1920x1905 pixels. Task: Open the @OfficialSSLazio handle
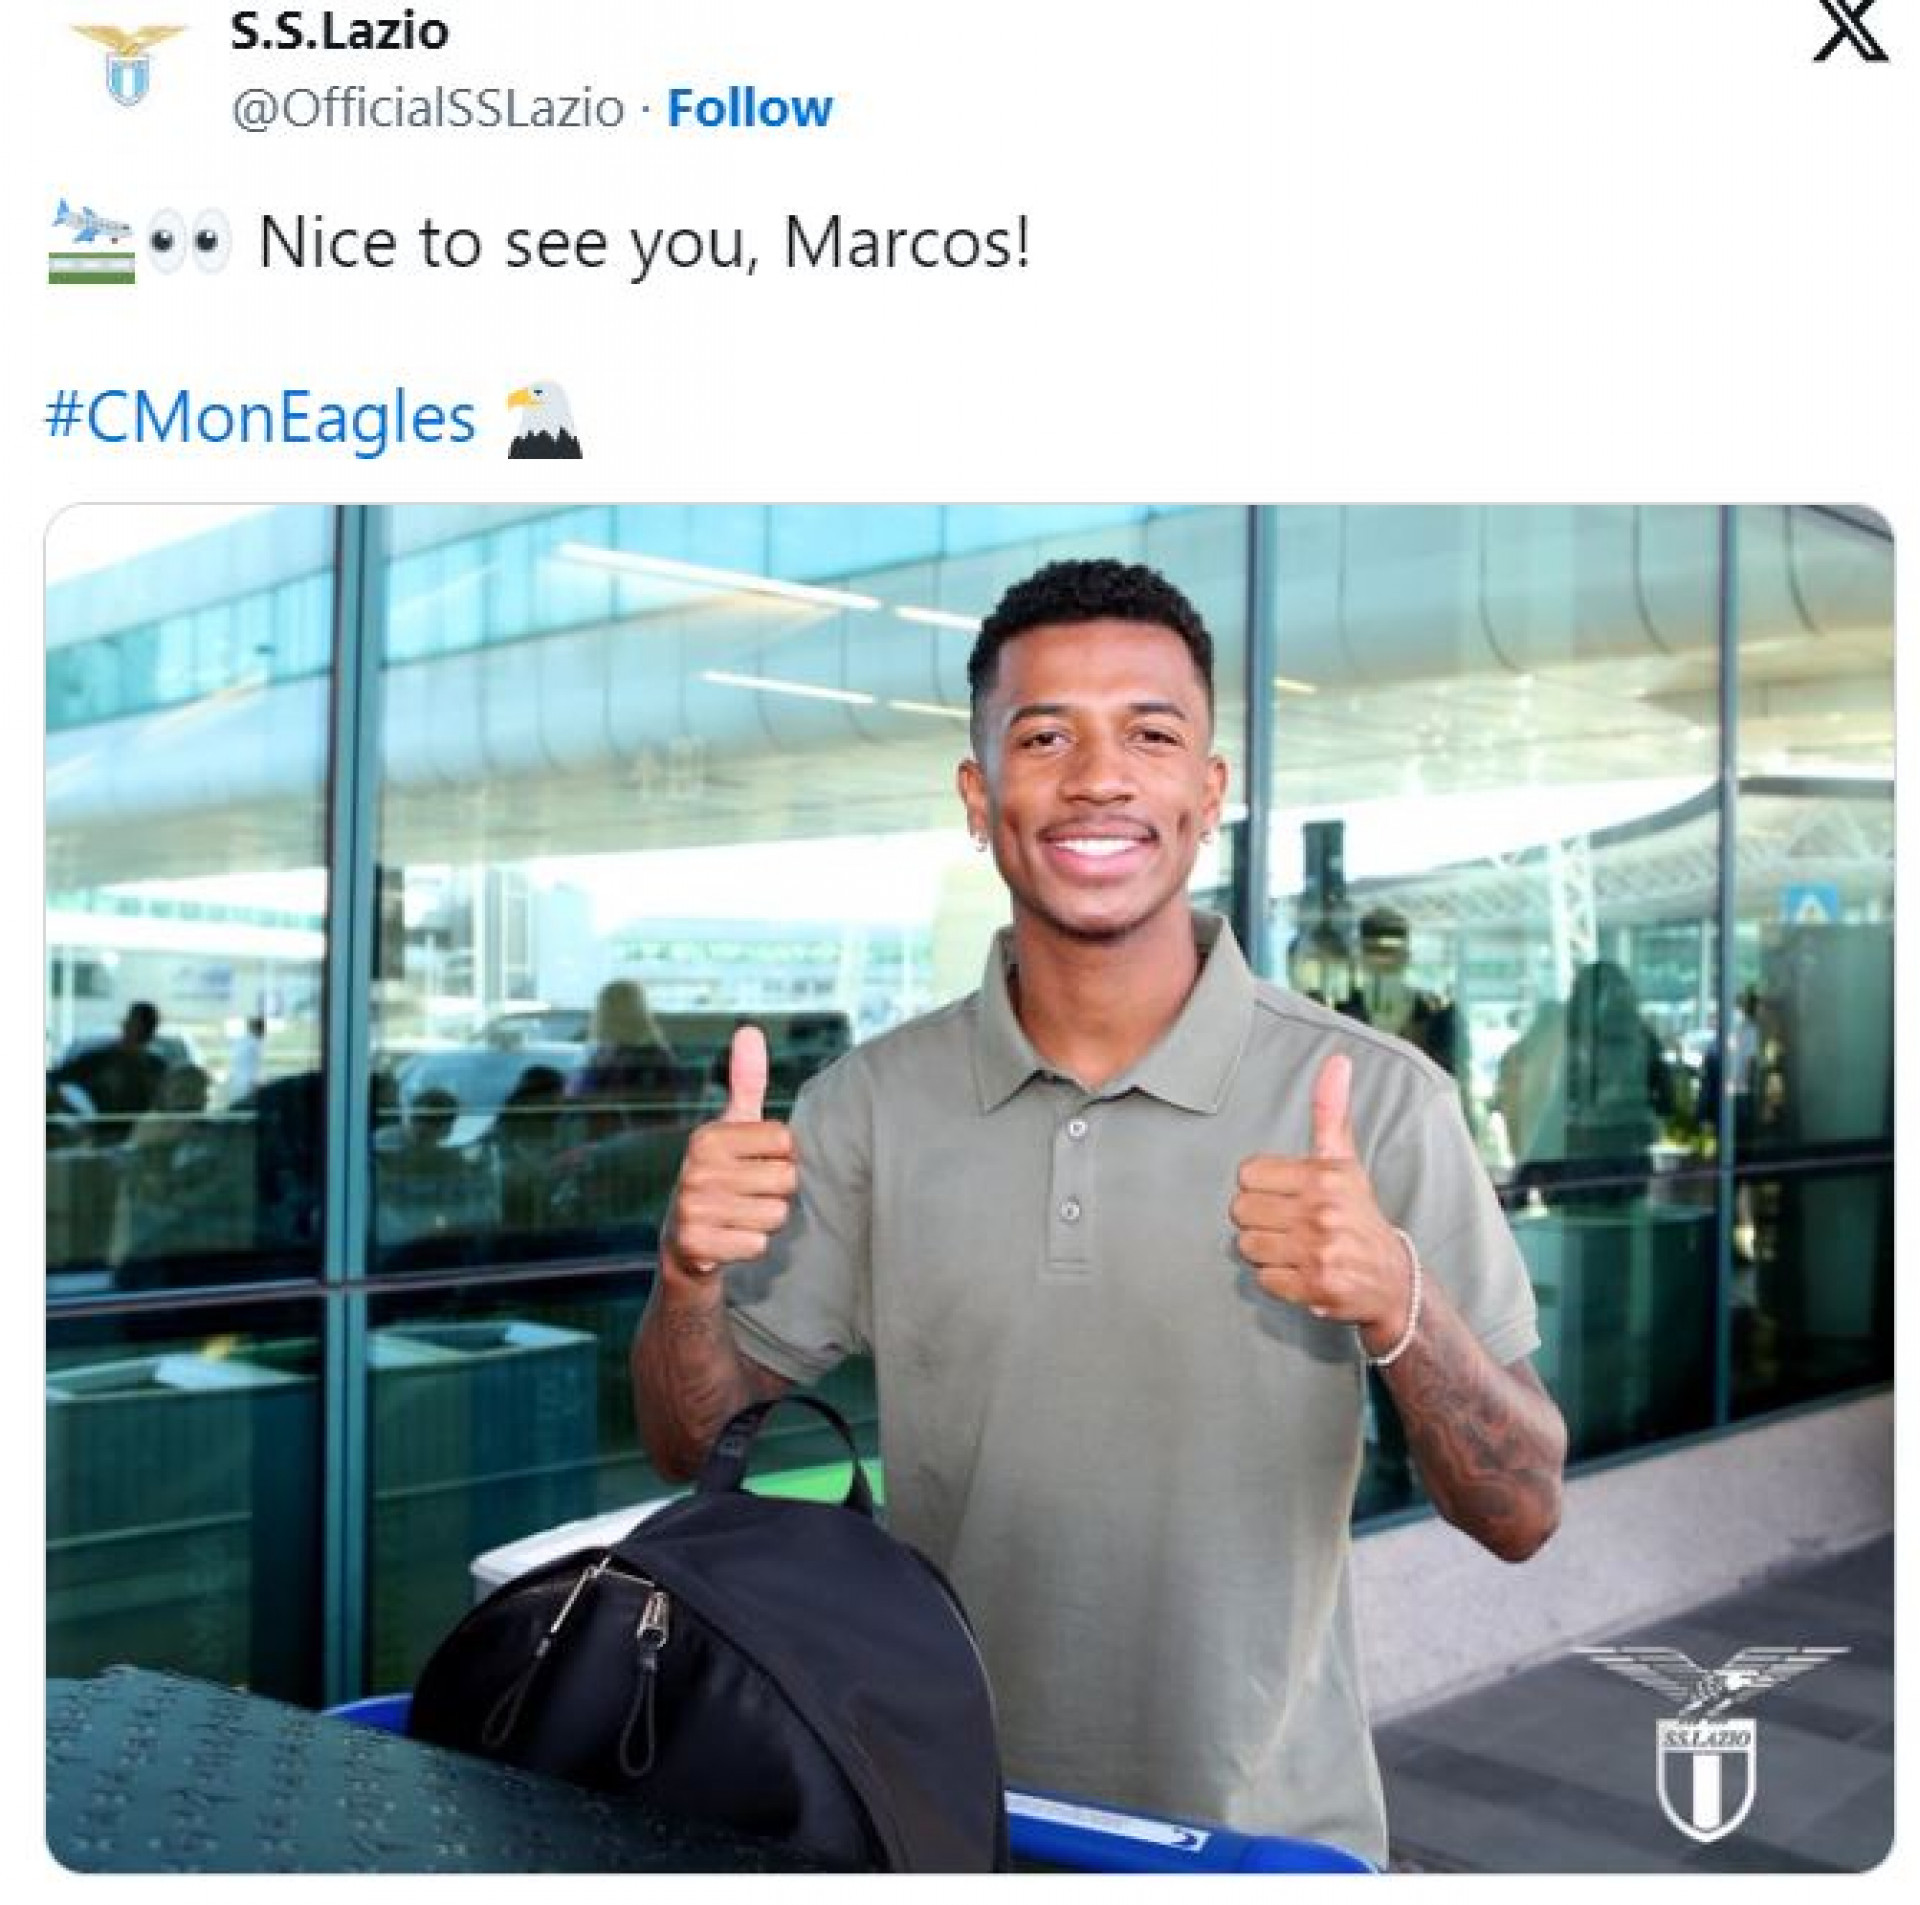tap(428, 108)
